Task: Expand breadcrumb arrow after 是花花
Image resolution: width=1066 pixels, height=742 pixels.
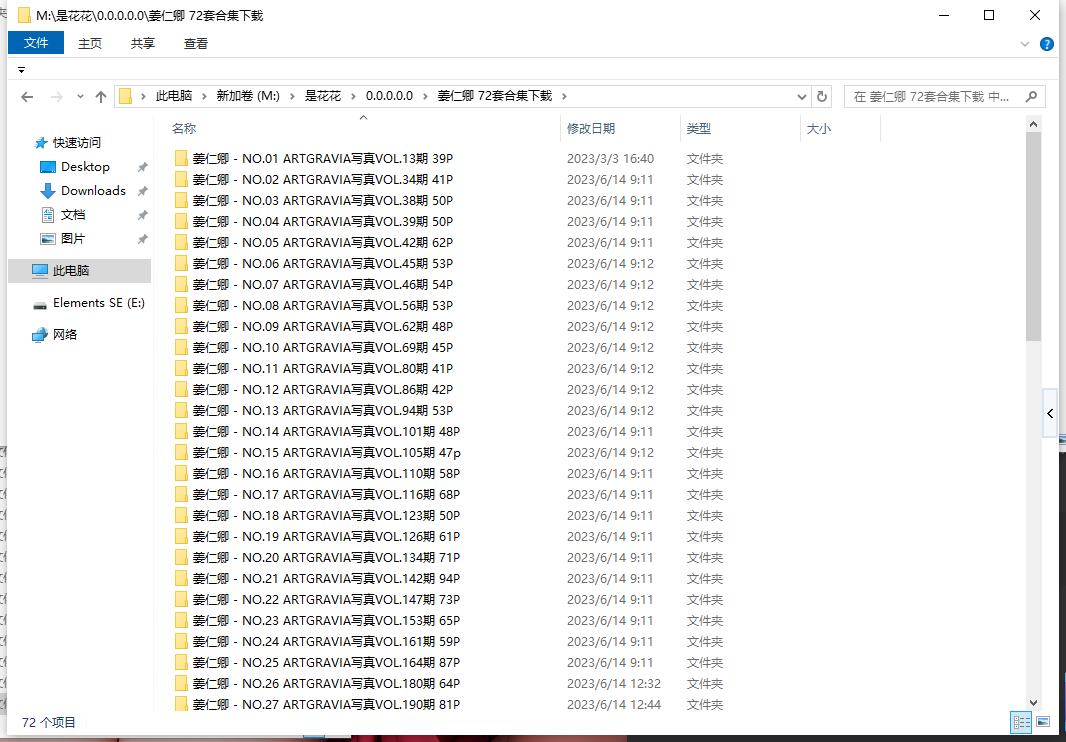Action: point(354,97)
